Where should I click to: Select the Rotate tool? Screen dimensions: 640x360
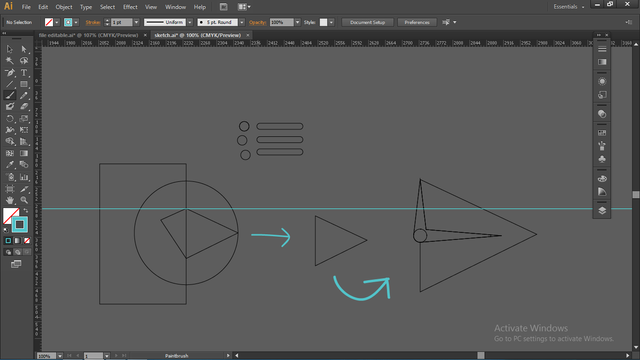(x=10, y=118)
